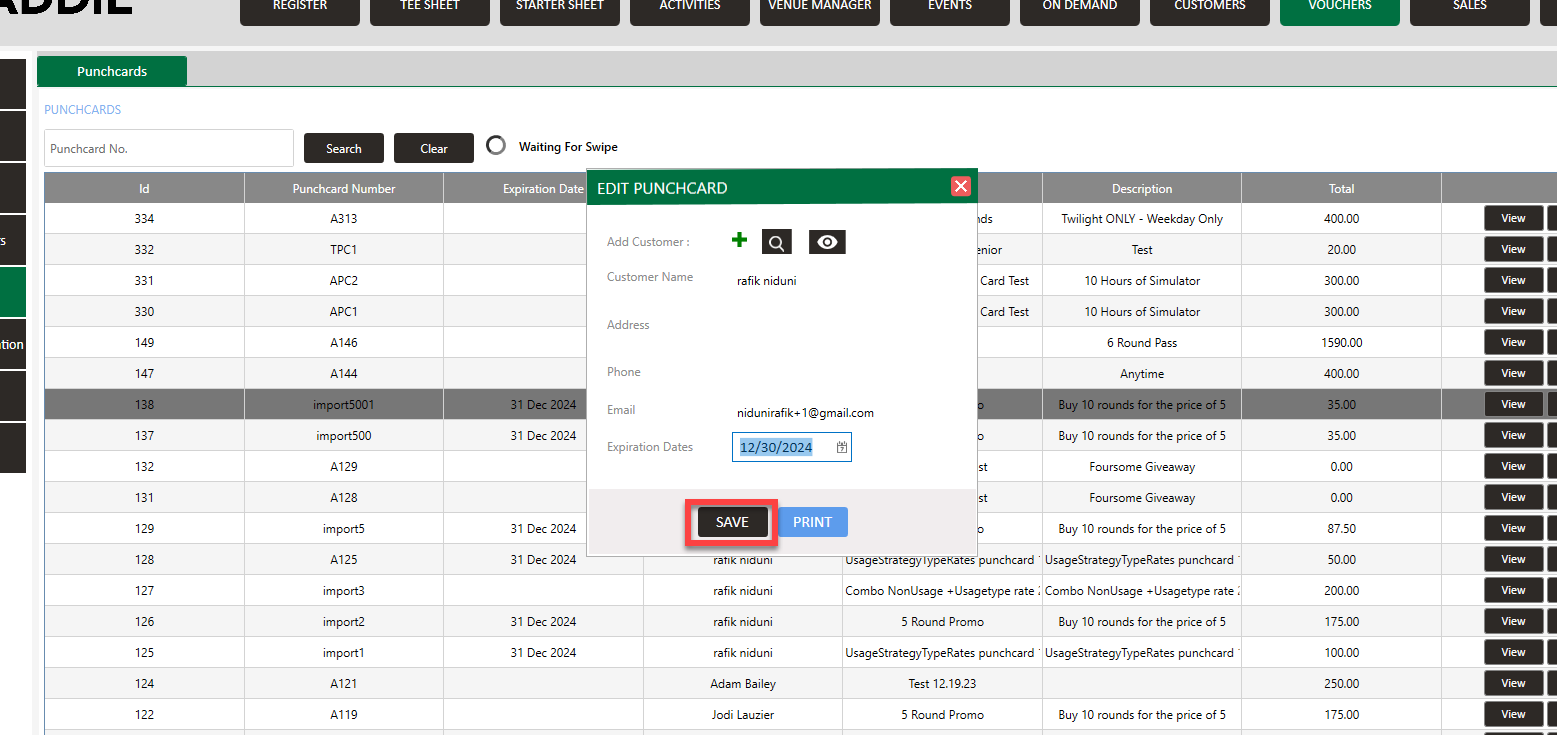Click the magnifying glass search customer icon
This screenshot has height=735, width=1557.
[x=777, y=242]
